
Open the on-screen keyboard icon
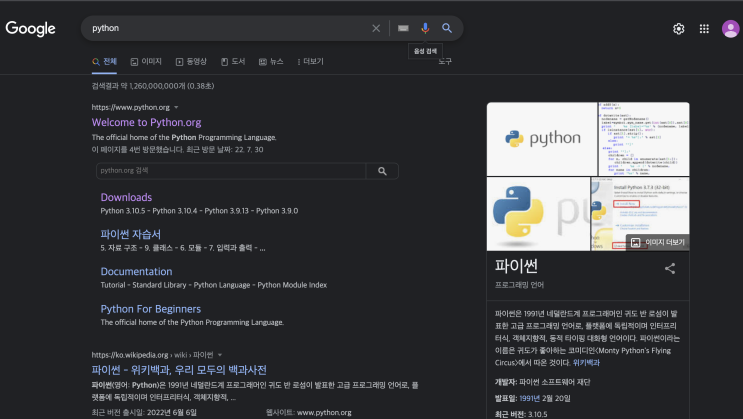[x=403, y=28]
